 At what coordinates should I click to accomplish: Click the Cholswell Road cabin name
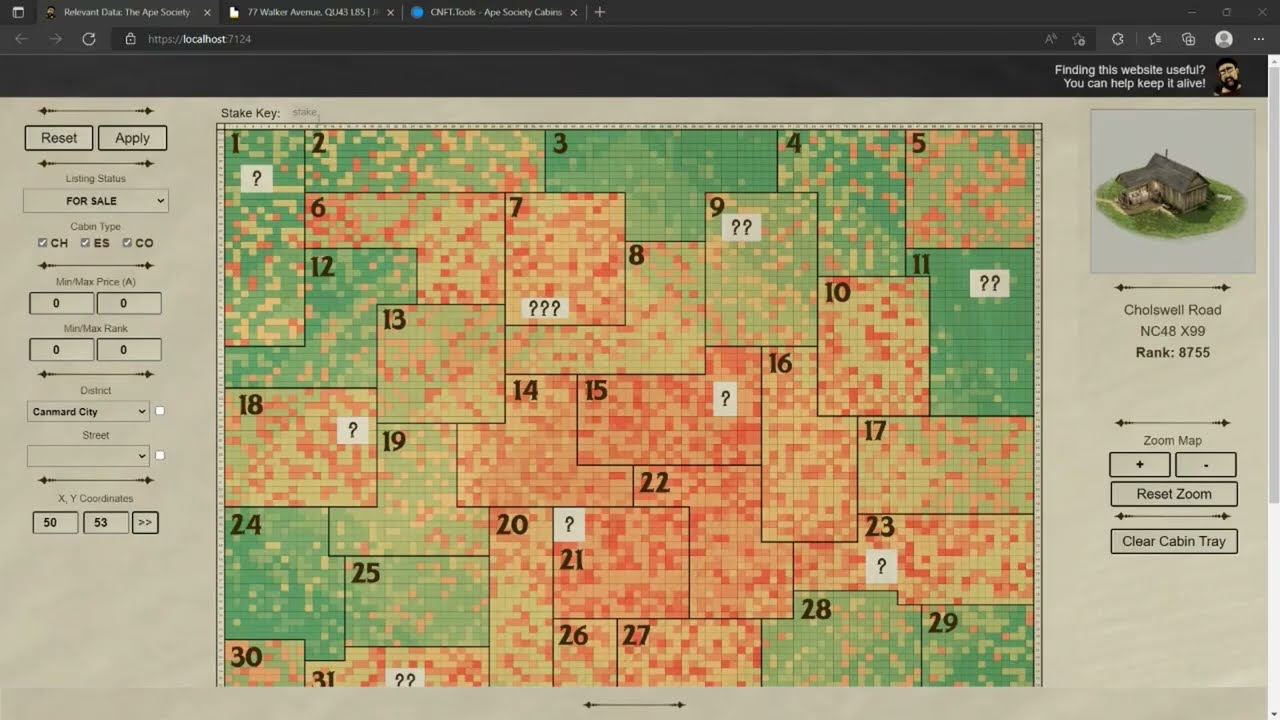(1172, 310)
